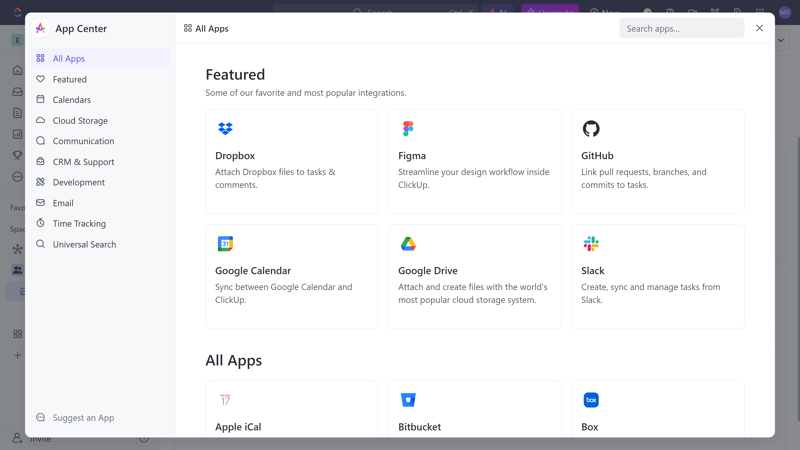The width and height of the screenshot is (800, 450).
Task: Click the Google Drive triangle icon
Action: 408,244
